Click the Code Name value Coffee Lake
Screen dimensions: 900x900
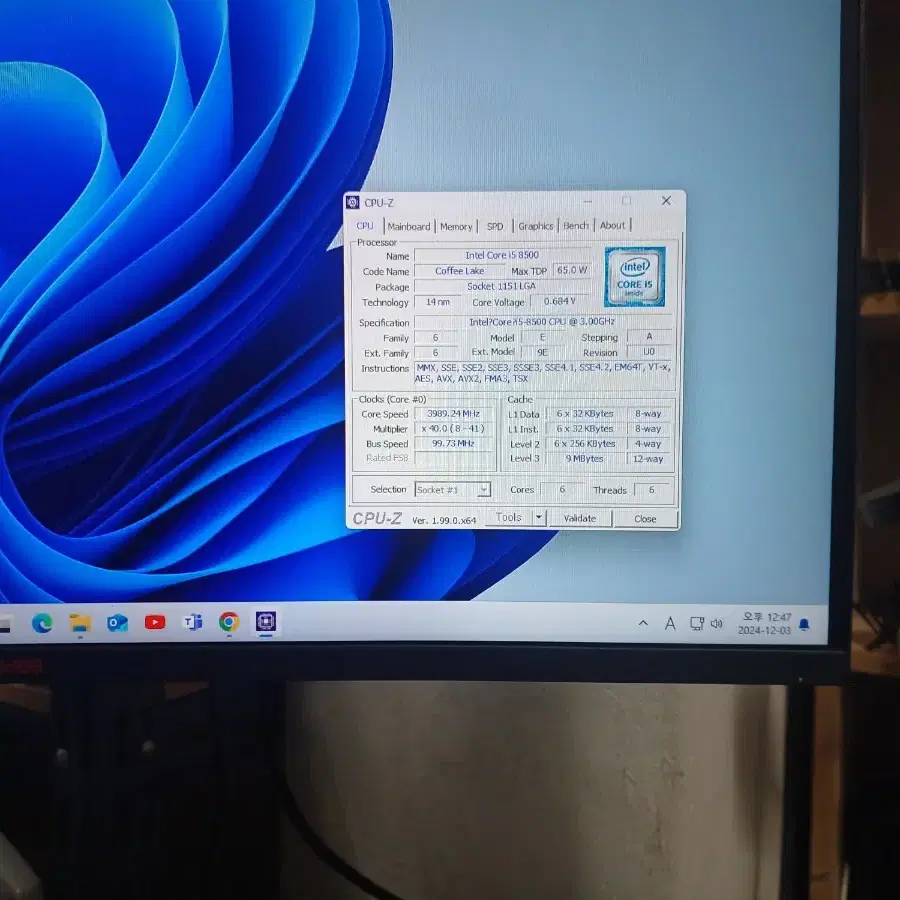(x=459, y=270)
